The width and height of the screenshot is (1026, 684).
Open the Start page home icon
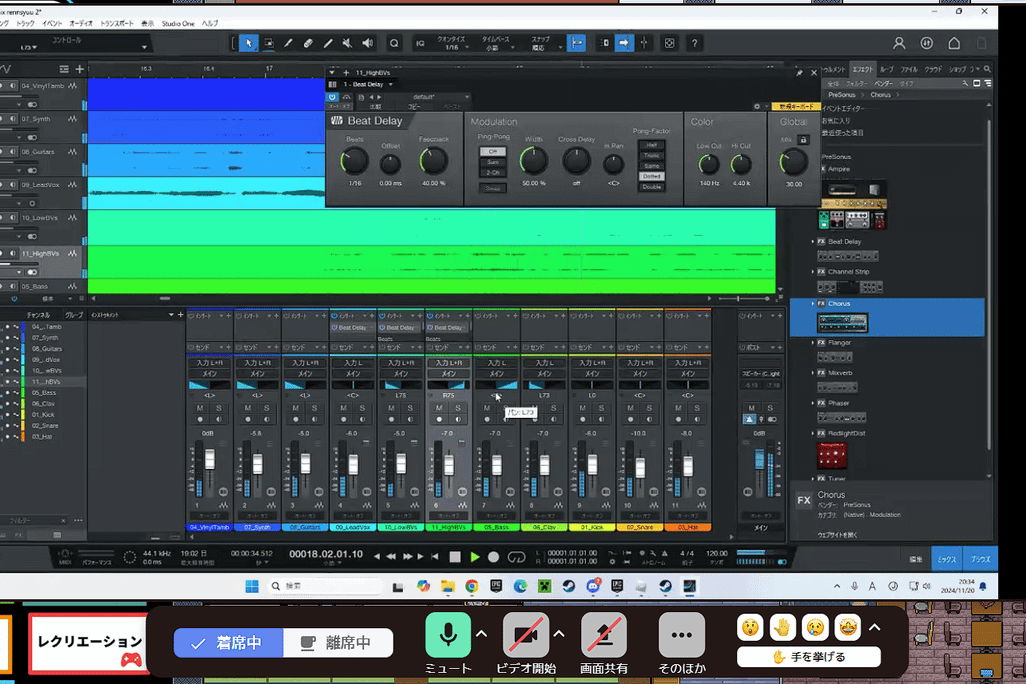click(954, 43)
